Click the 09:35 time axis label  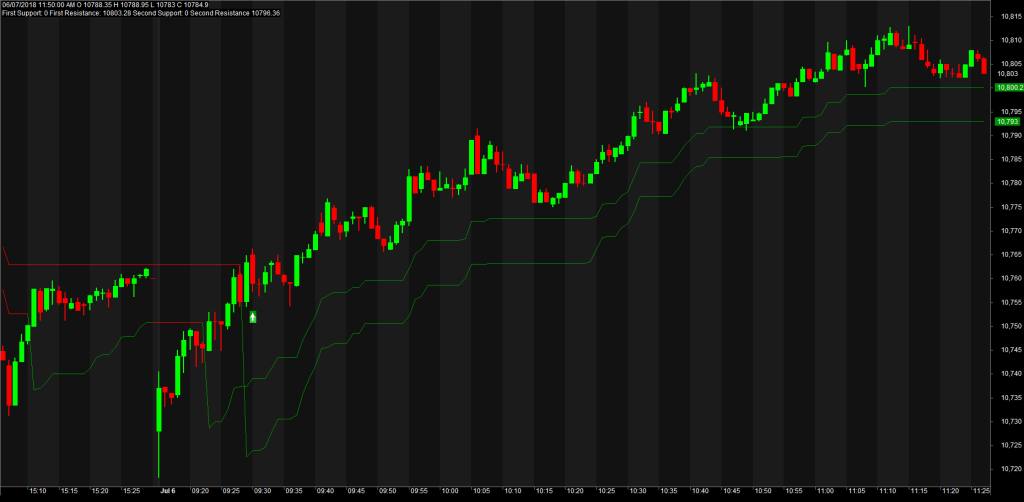(294, 490)
